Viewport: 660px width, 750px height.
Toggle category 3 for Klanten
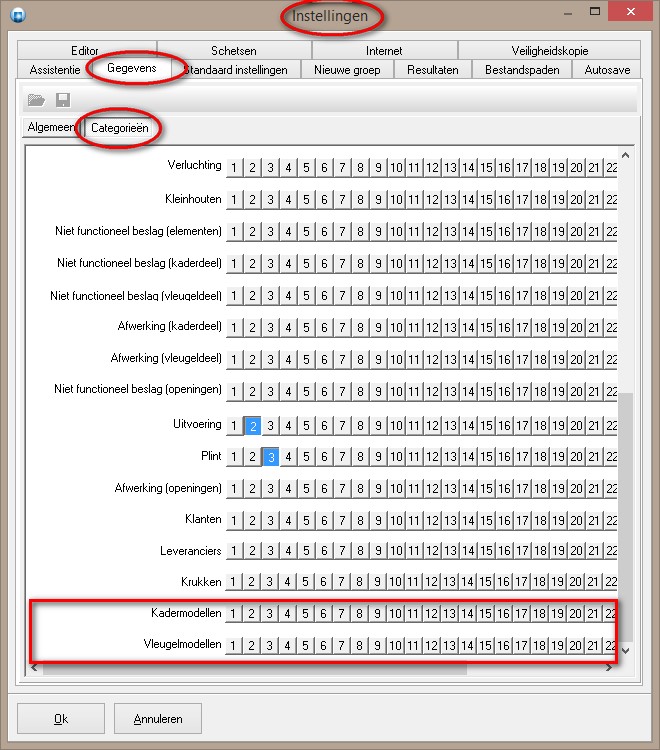coord(271,520)
